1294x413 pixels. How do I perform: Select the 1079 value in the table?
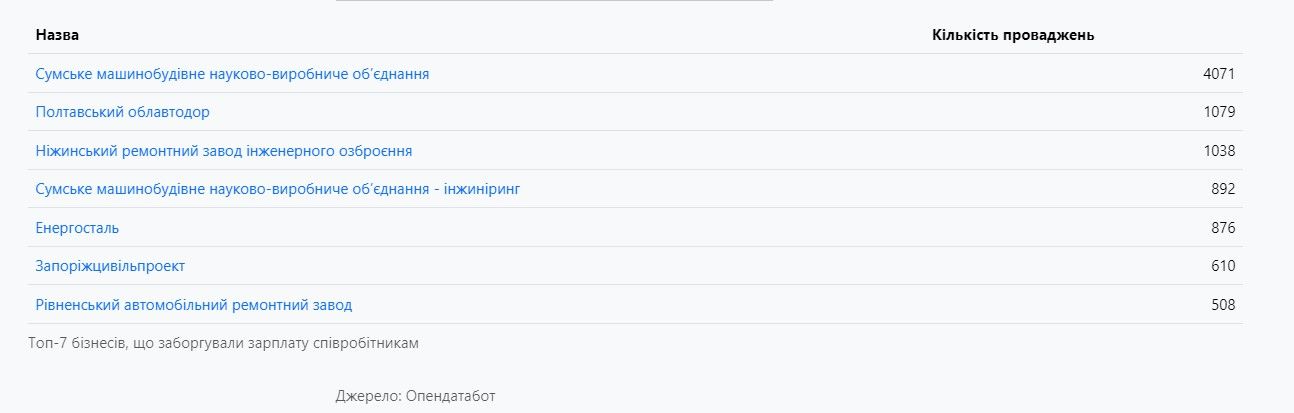(x=1219, y=112)
